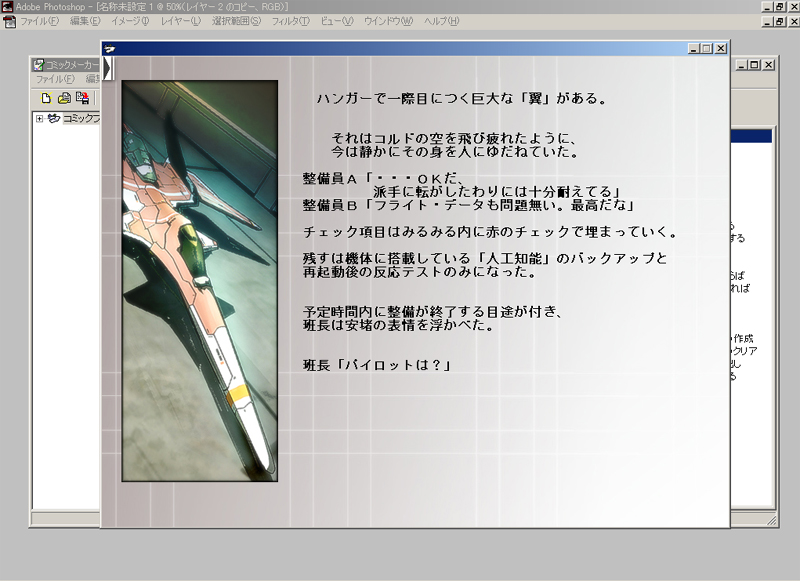Open the ヘルプ(H) menu
Screen dimensions: 800x581
pyautogui.click(x=441, y=21)
